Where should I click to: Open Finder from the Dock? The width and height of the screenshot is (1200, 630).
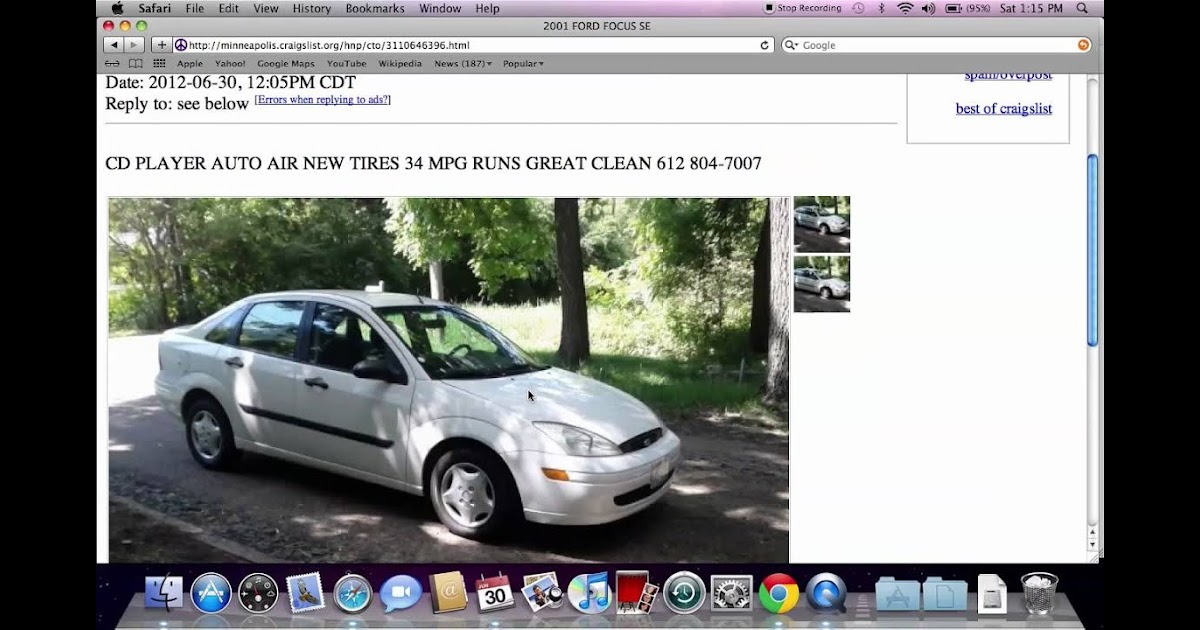pos(164,593)
